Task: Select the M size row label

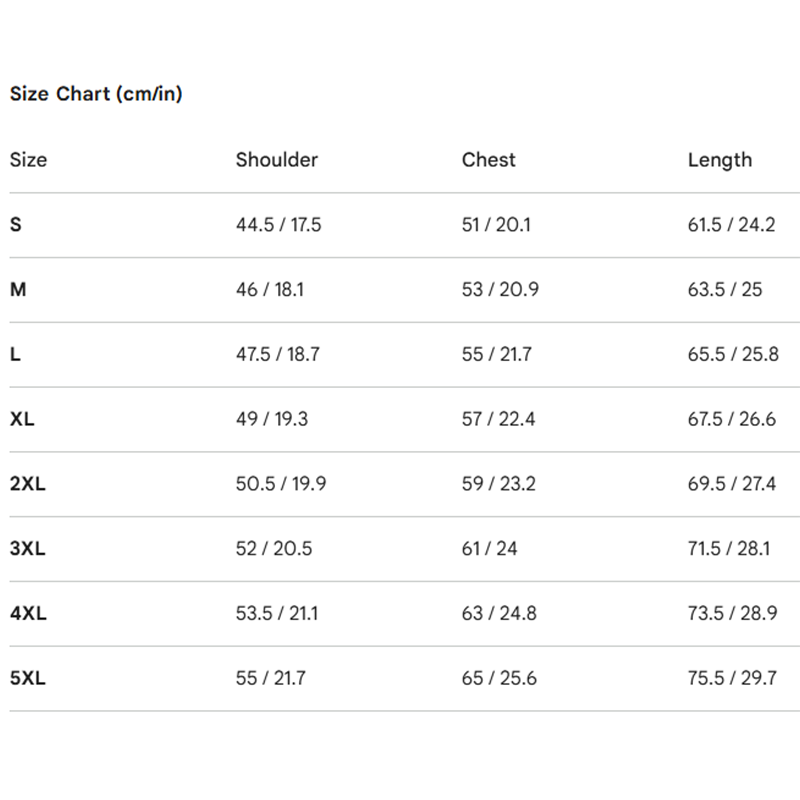Action: [18, 290]
